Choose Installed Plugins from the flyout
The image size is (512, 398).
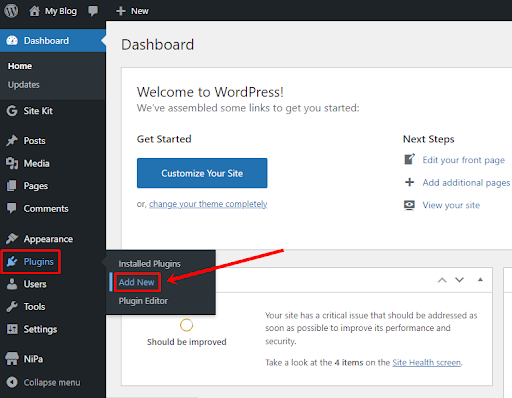[x=149, y=264]
